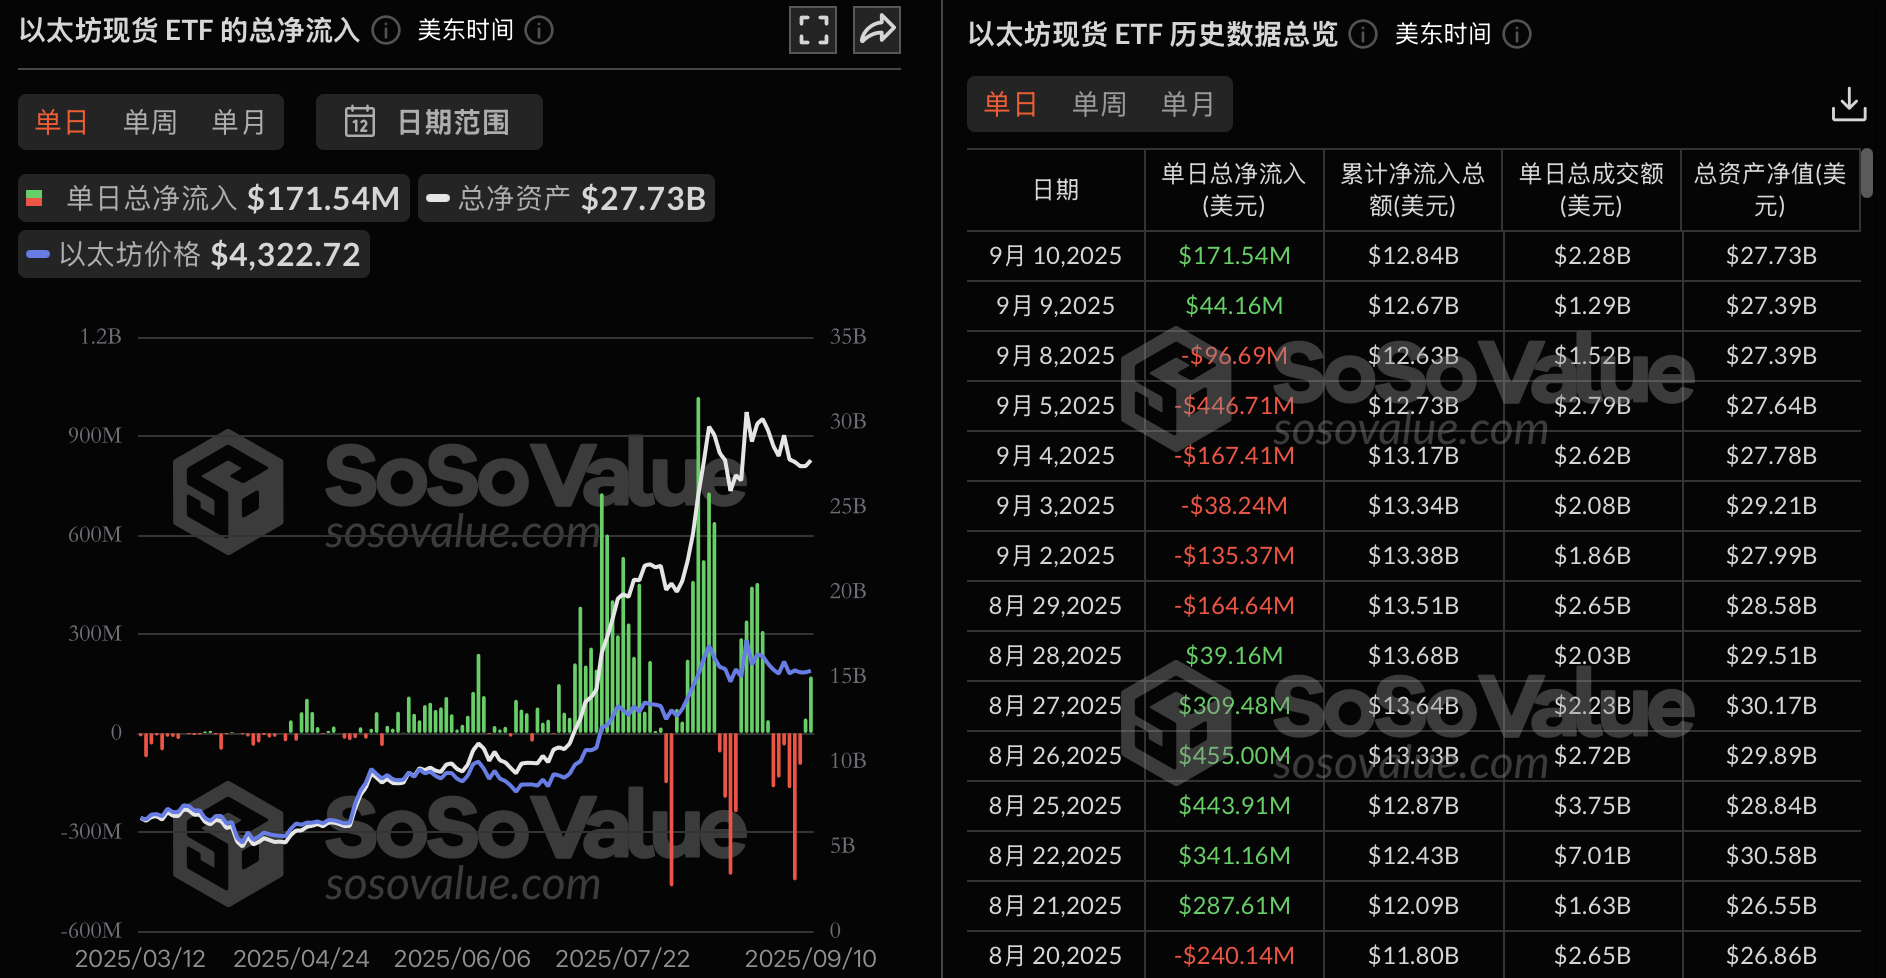Image resolution: width=1886 pixels, height=978 pixels.
Task: Click the $309.48M inflow cell
Action: [1234, 706]
